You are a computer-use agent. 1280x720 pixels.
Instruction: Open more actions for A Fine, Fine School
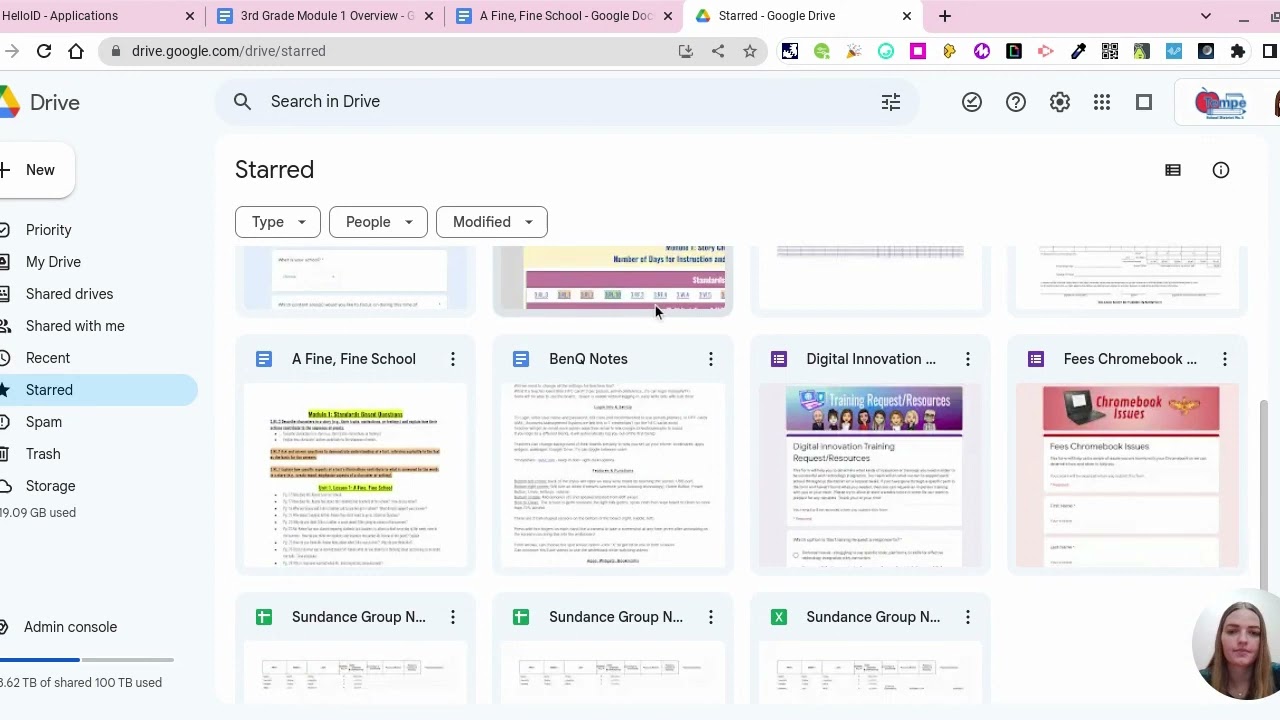tap(453, 359)
